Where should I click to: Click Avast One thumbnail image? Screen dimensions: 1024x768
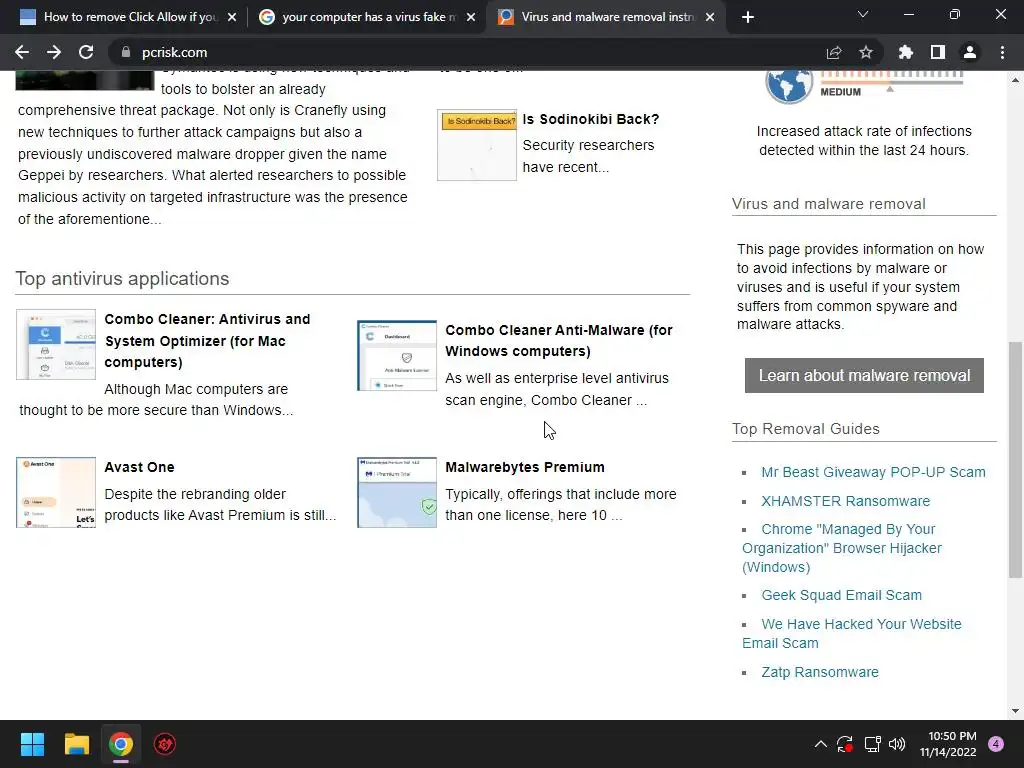[56, 492]
